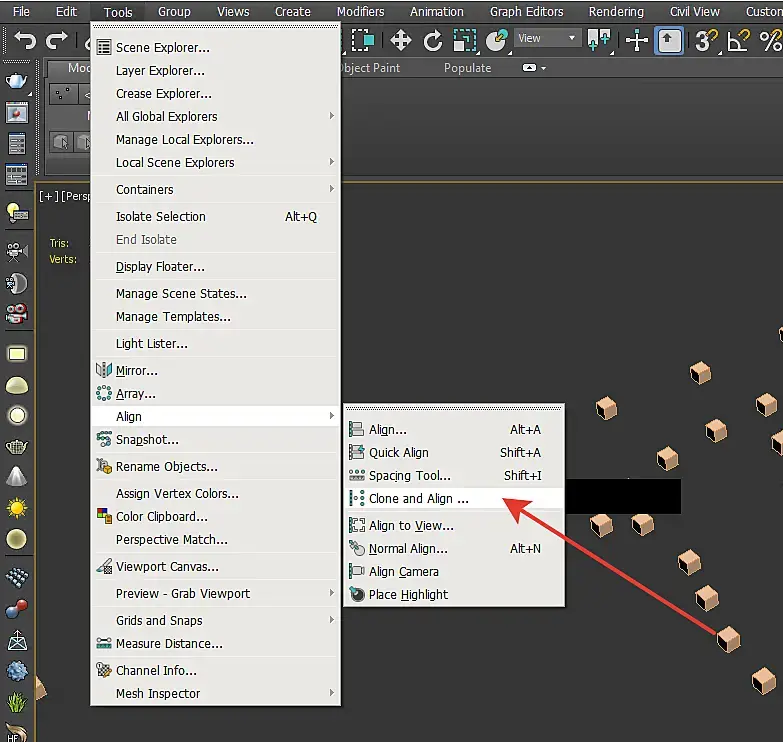The image size is (783, 742).
Task: Select the Rotate tool icon
Action: coord(432,40)
